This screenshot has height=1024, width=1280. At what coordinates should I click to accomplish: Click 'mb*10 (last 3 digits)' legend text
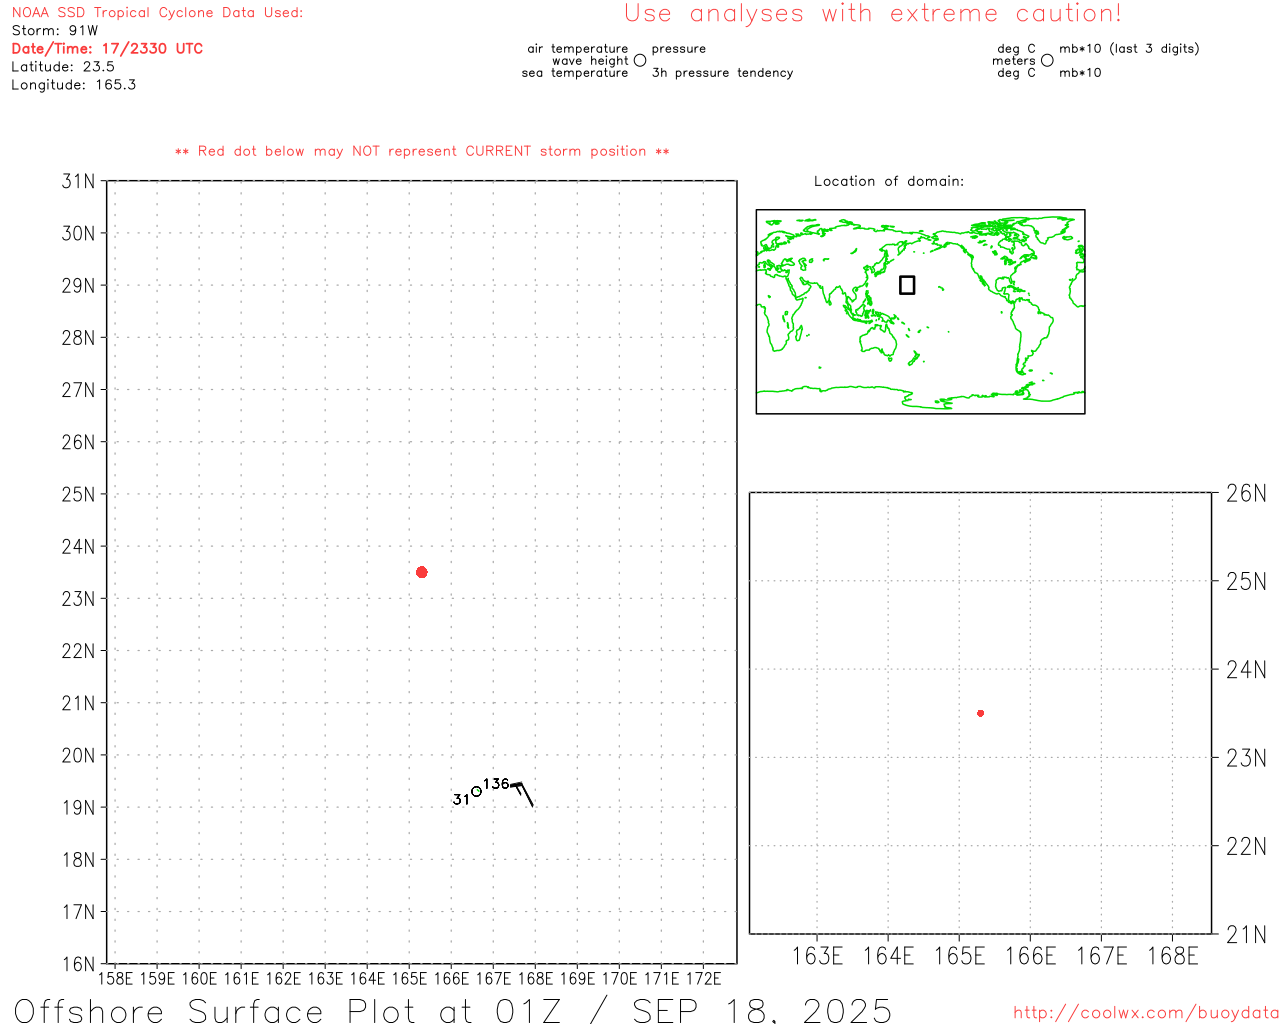tap(1129, 48)
